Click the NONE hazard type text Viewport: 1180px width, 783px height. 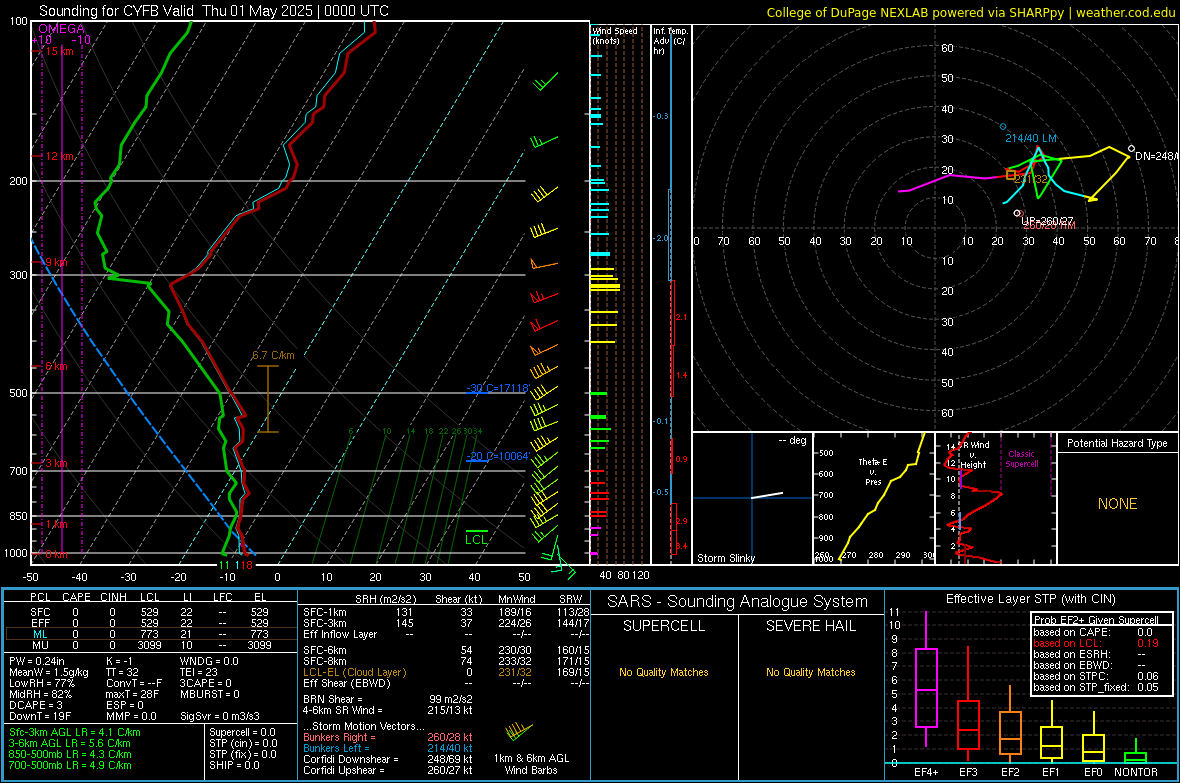click(x=1118, y=504)
